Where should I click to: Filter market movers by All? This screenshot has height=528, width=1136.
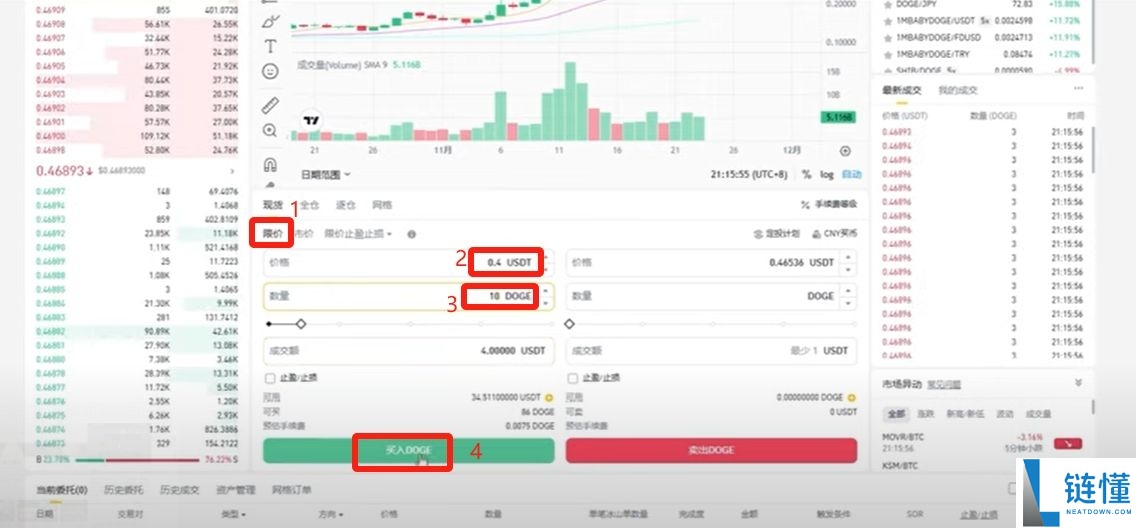896,414
